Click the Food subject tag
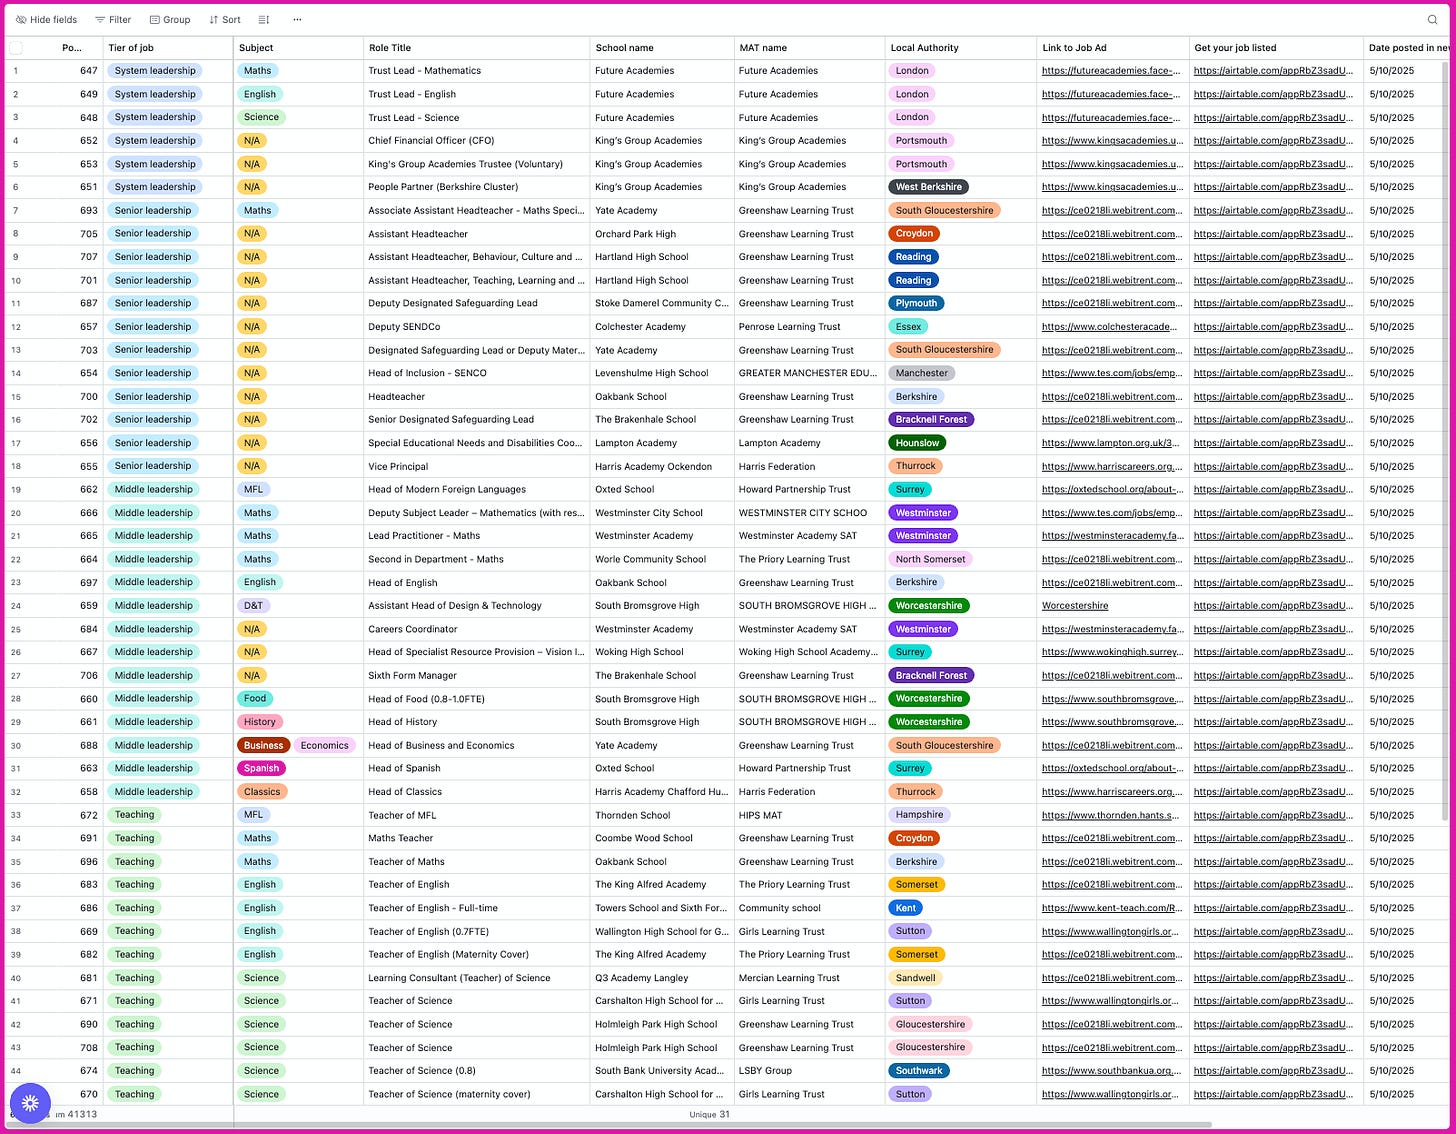1456x1134 pixels. pyautogui.click(x=255, y=699)
